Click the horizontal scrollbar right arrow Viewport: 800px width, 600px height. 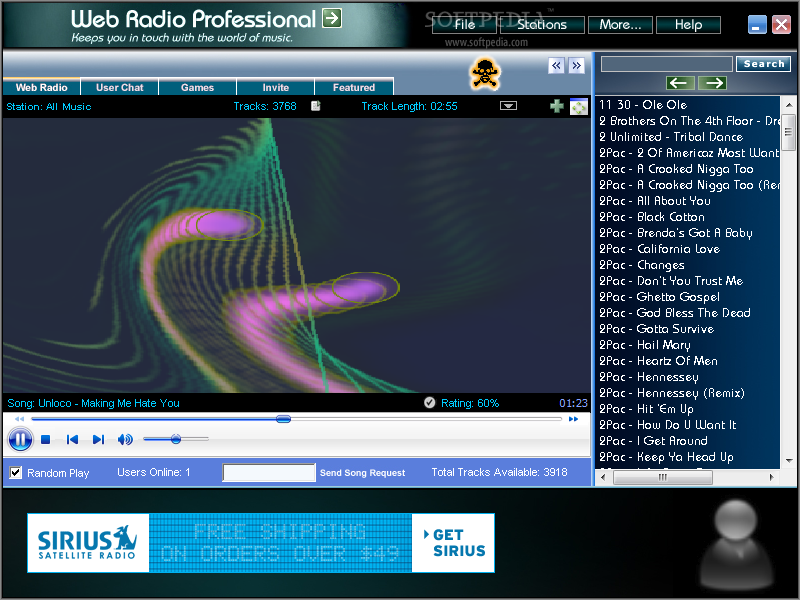tap(771, 477)
